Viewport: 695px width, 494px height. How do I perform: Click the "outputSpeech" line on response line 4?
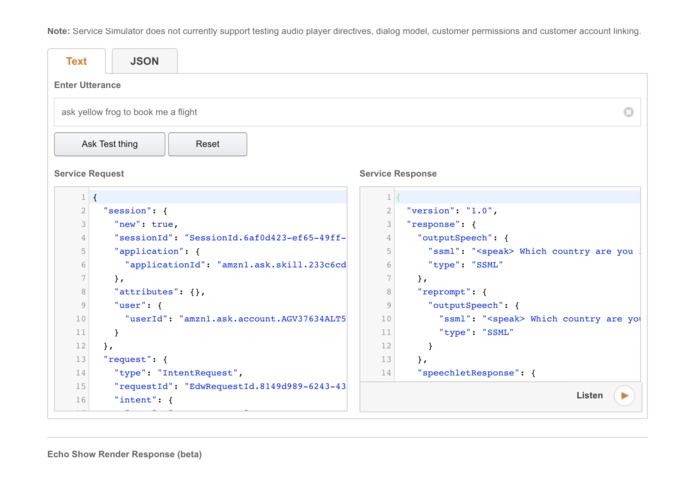(x=463, y=238)
